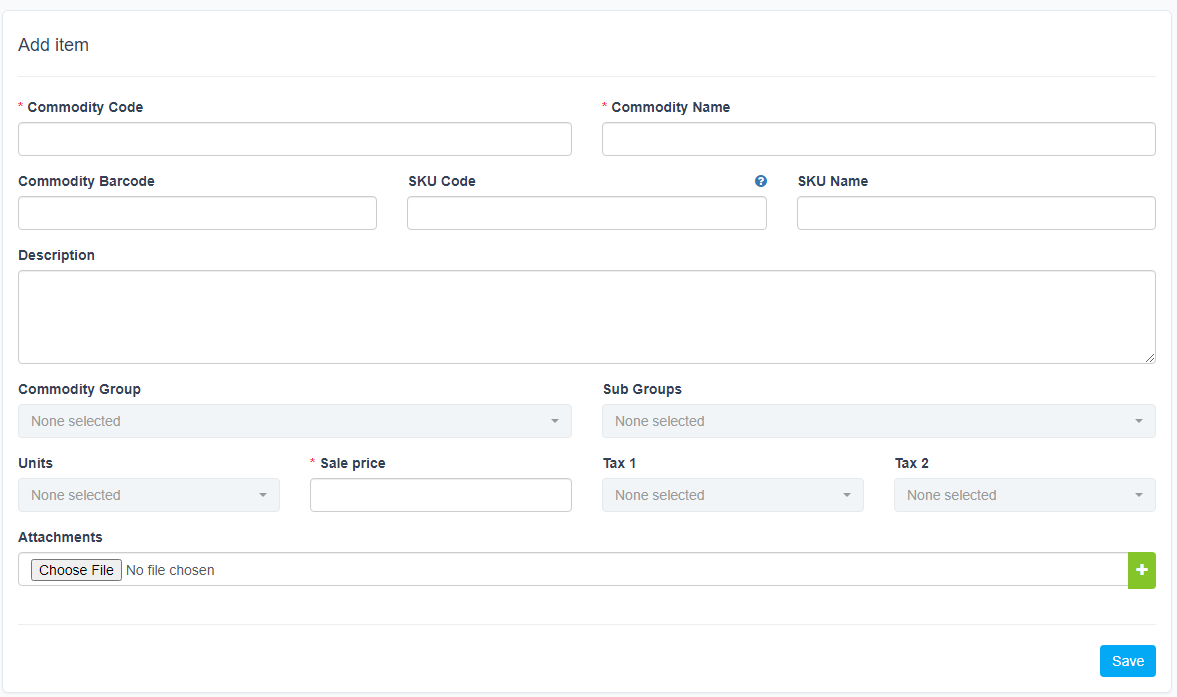Click the Tax 2 dropdown caret arrow
The width and height of the screenshot is (1177, 697).
coord(1138,495)
